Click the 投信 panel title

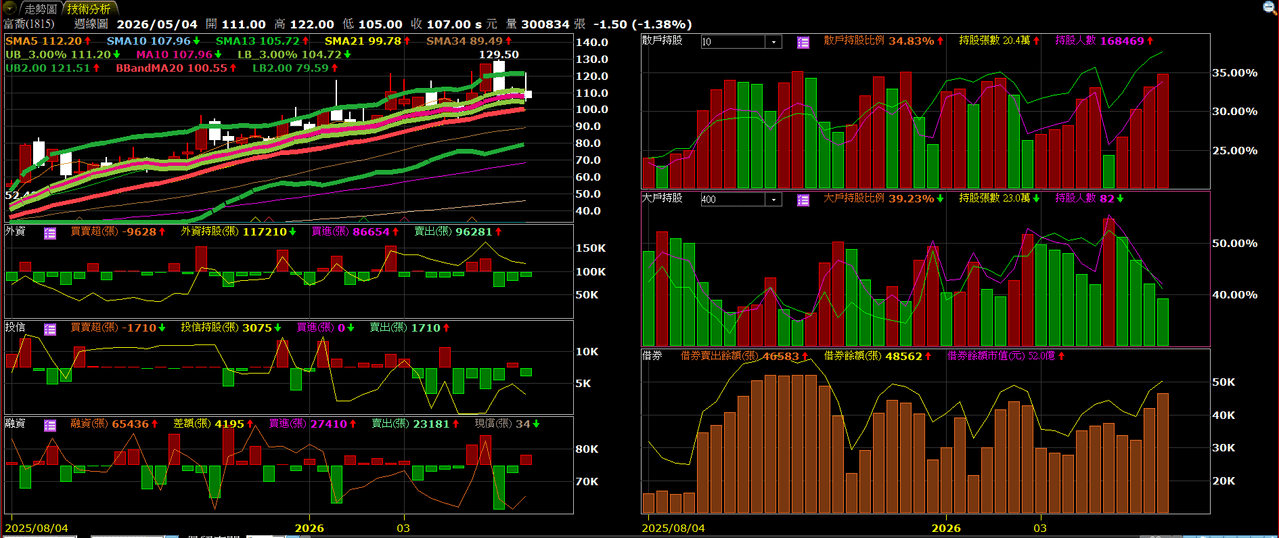point(16,327)
